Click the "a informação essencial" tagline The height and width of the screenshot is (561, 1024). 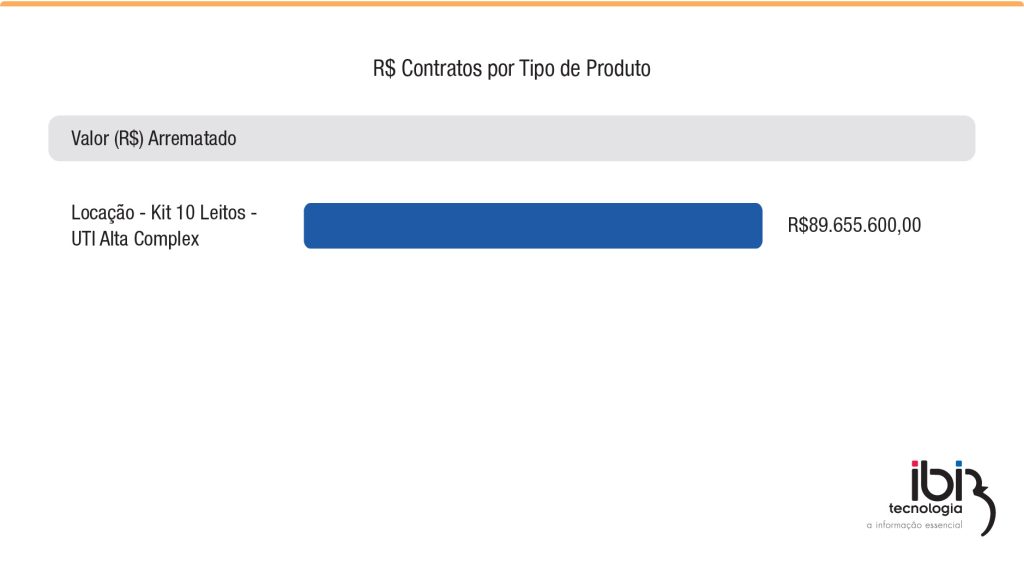point(913,525)
